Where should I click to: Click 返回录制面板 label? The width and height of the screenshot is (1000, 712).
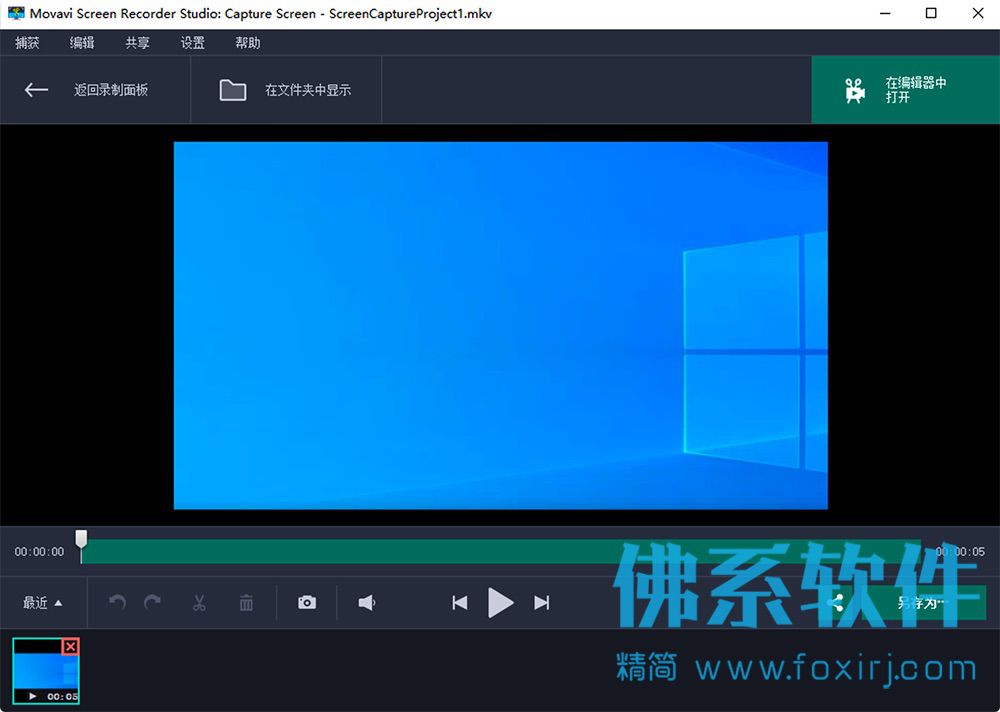click(x=111, y=90)
